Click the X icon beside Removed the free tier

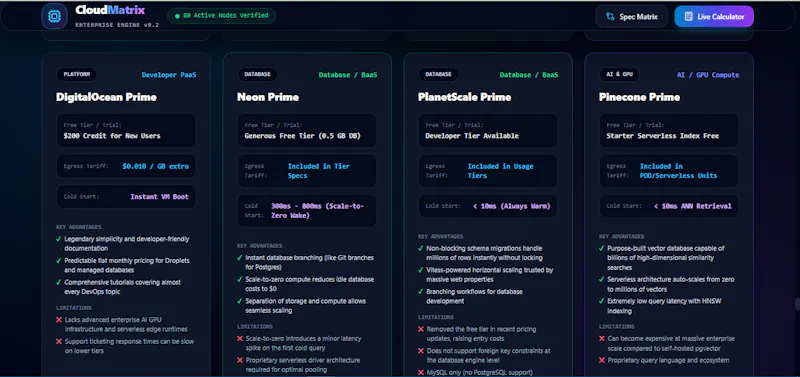coord(421,330)
